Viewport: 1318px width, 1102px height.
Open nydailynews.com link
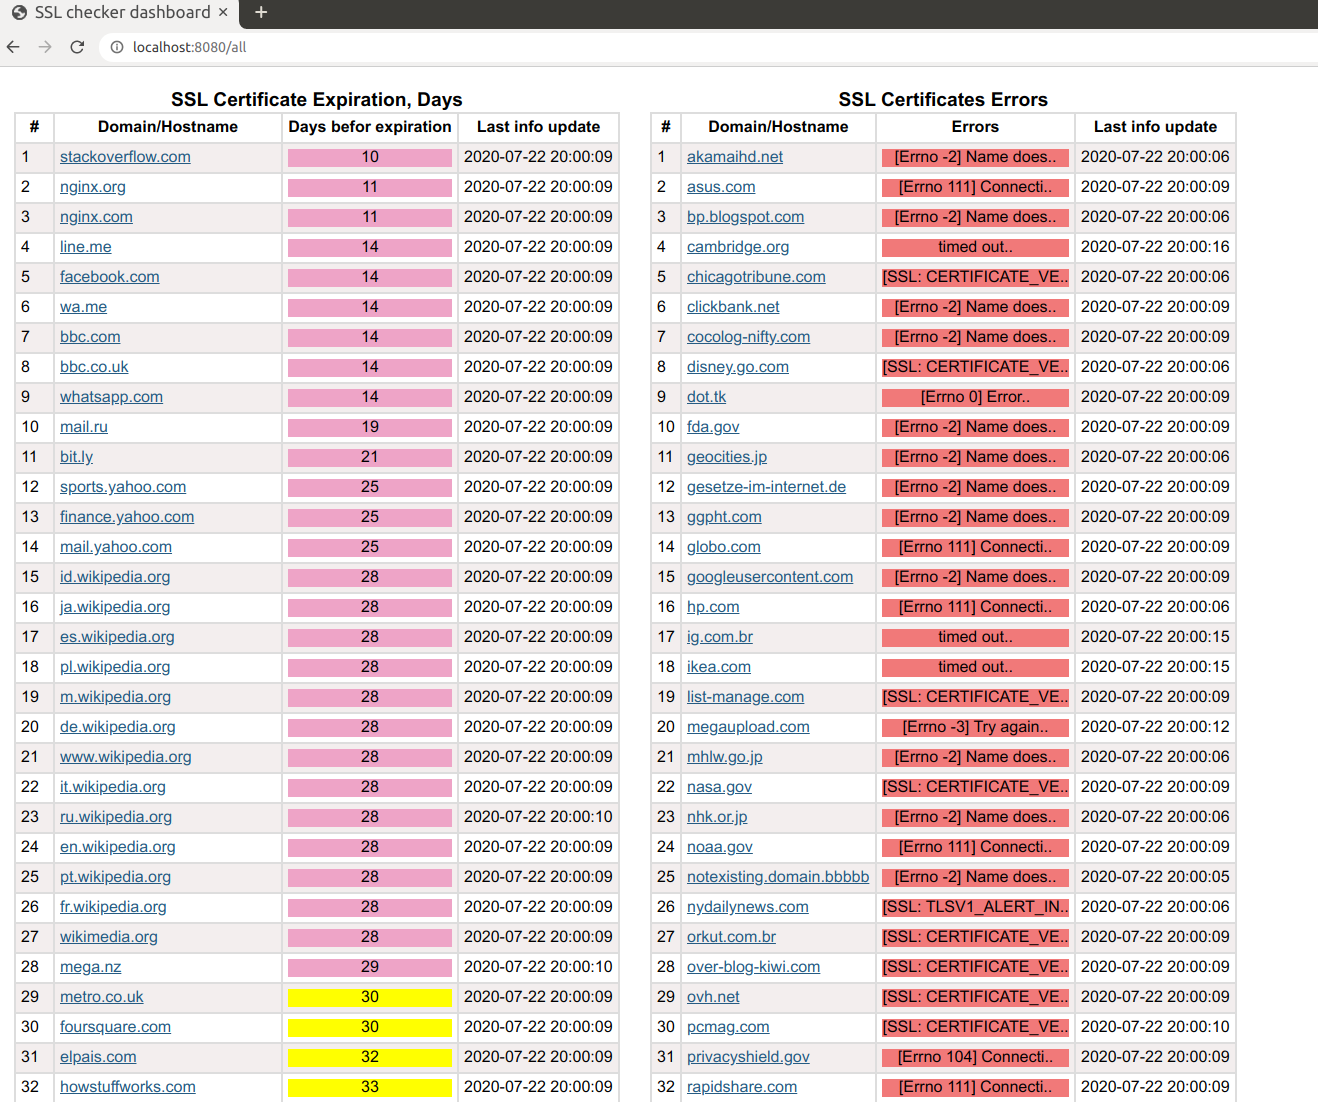(x=748, y=907)
